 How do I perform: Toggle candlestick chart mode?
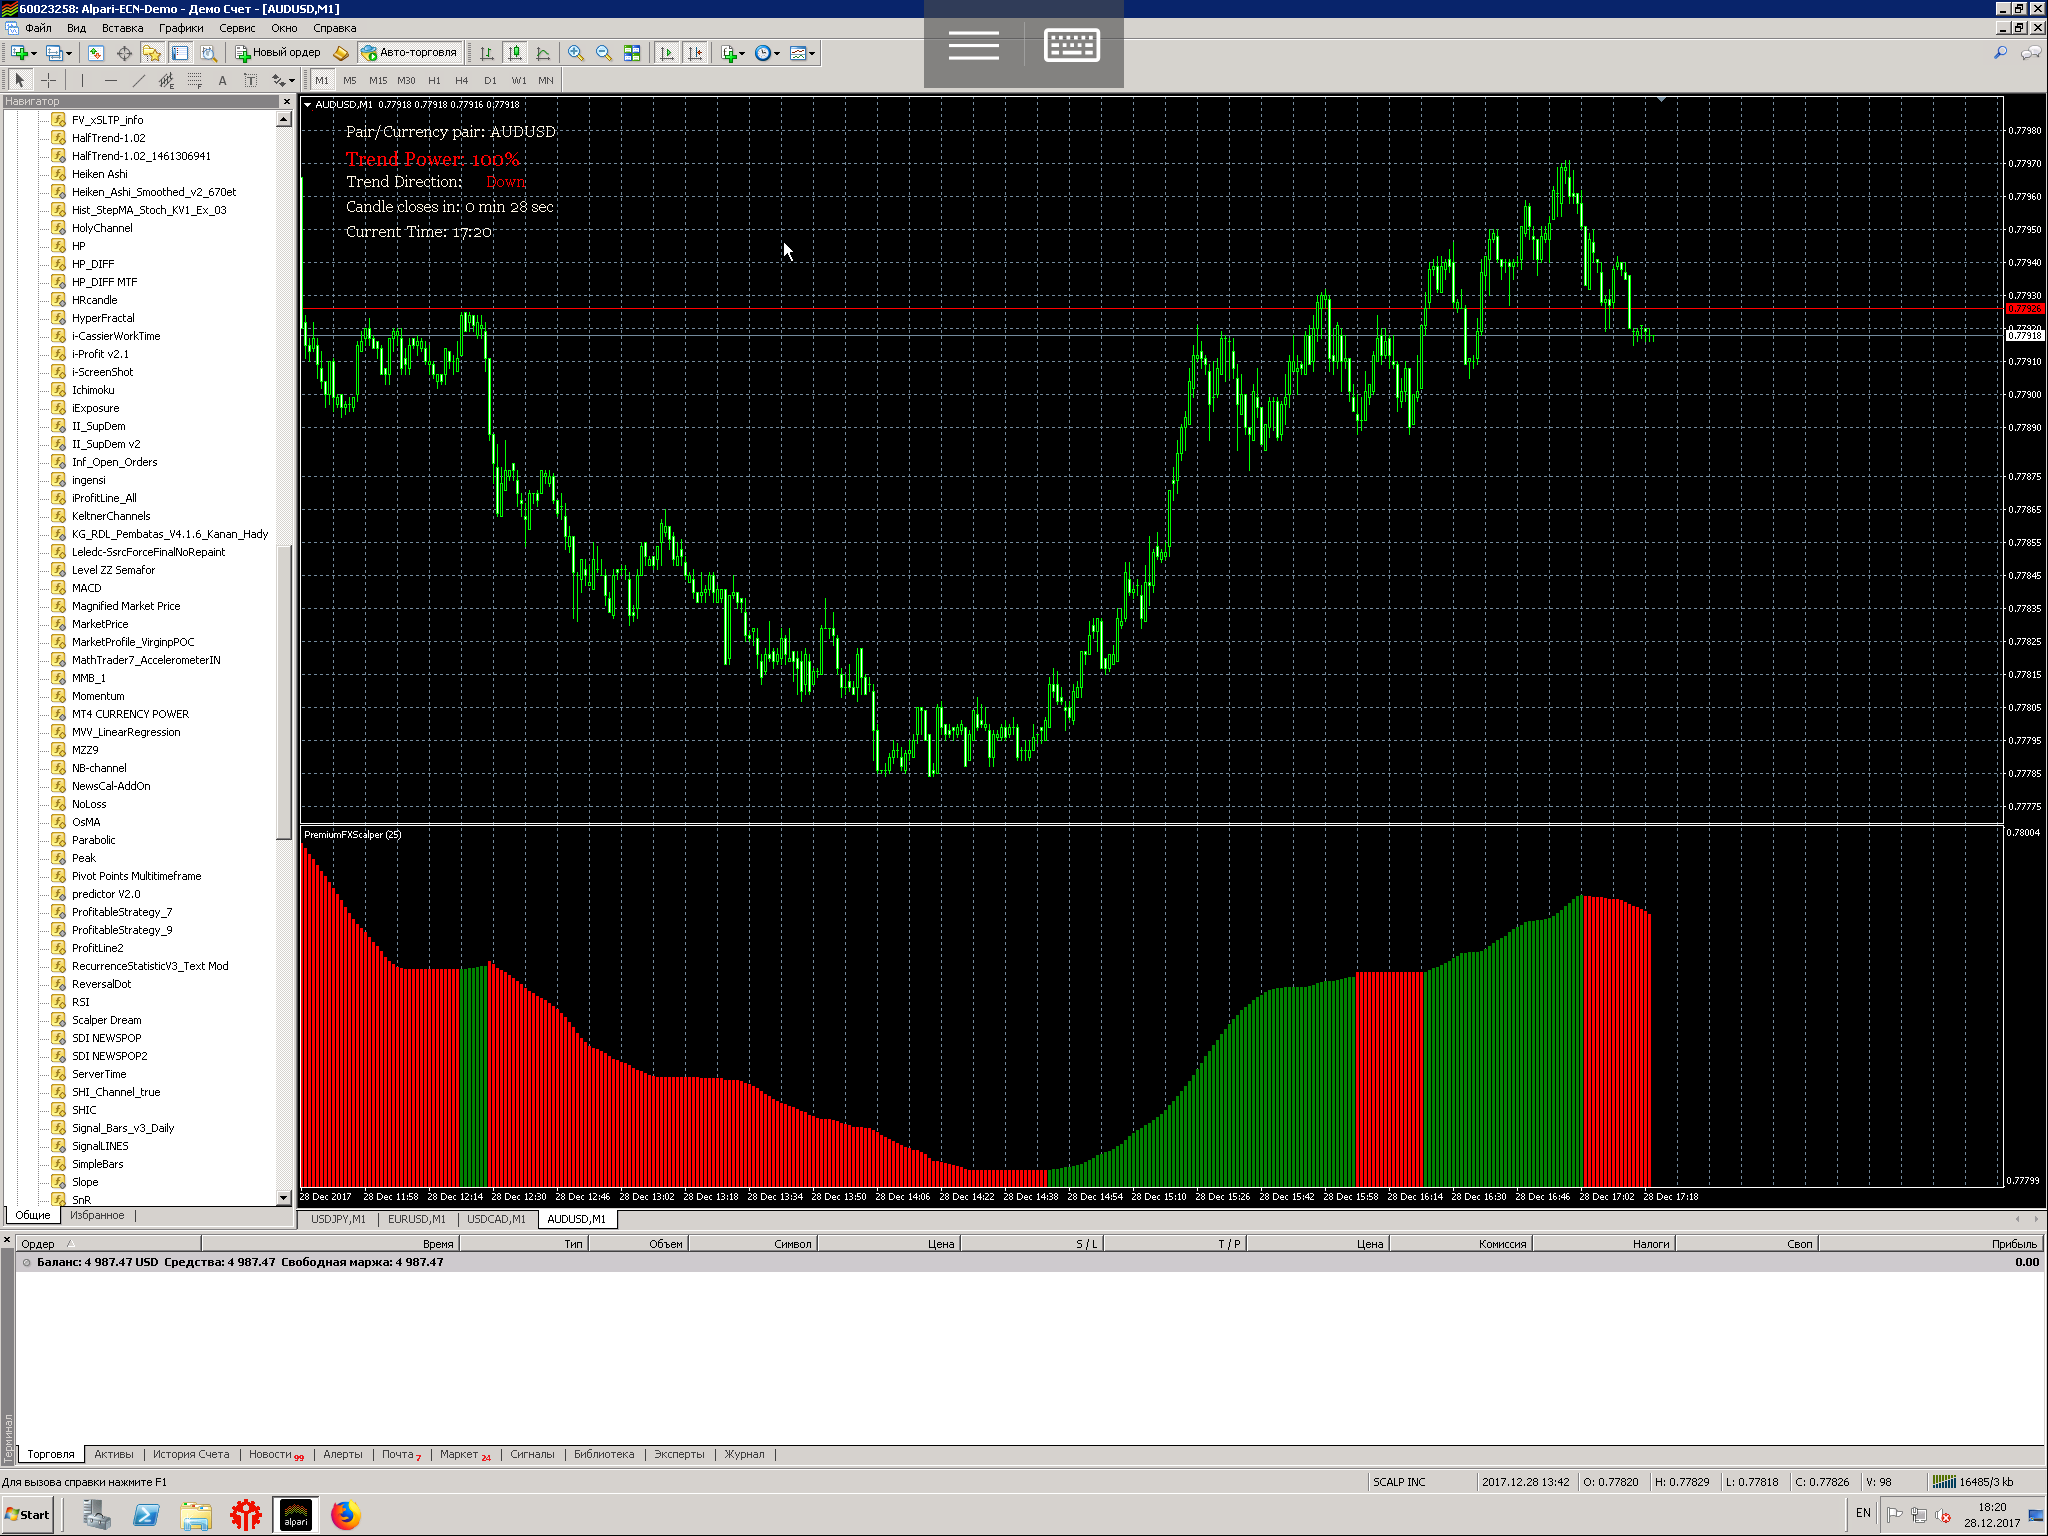tap(514, 53)
